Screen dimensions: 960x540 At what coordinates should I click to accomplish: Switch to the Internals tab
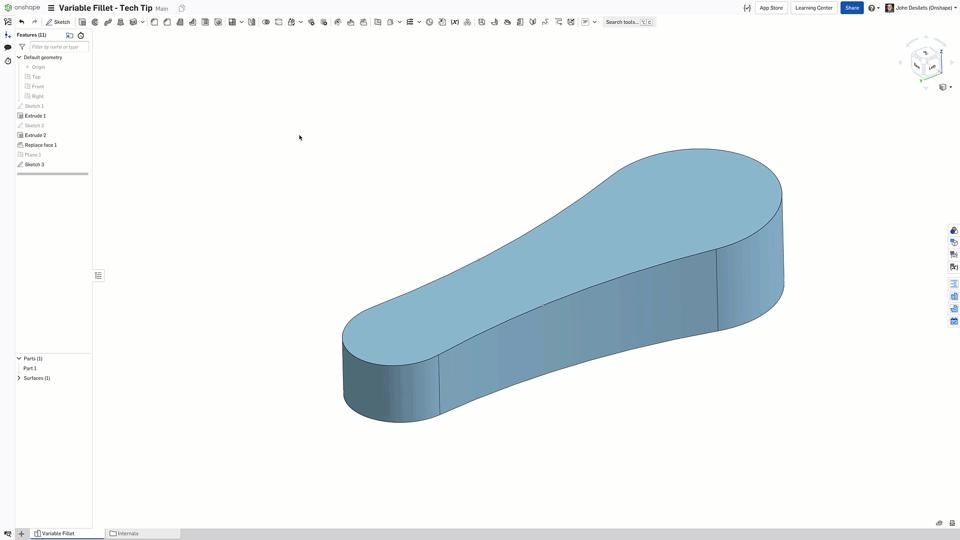tap(128, 533)
